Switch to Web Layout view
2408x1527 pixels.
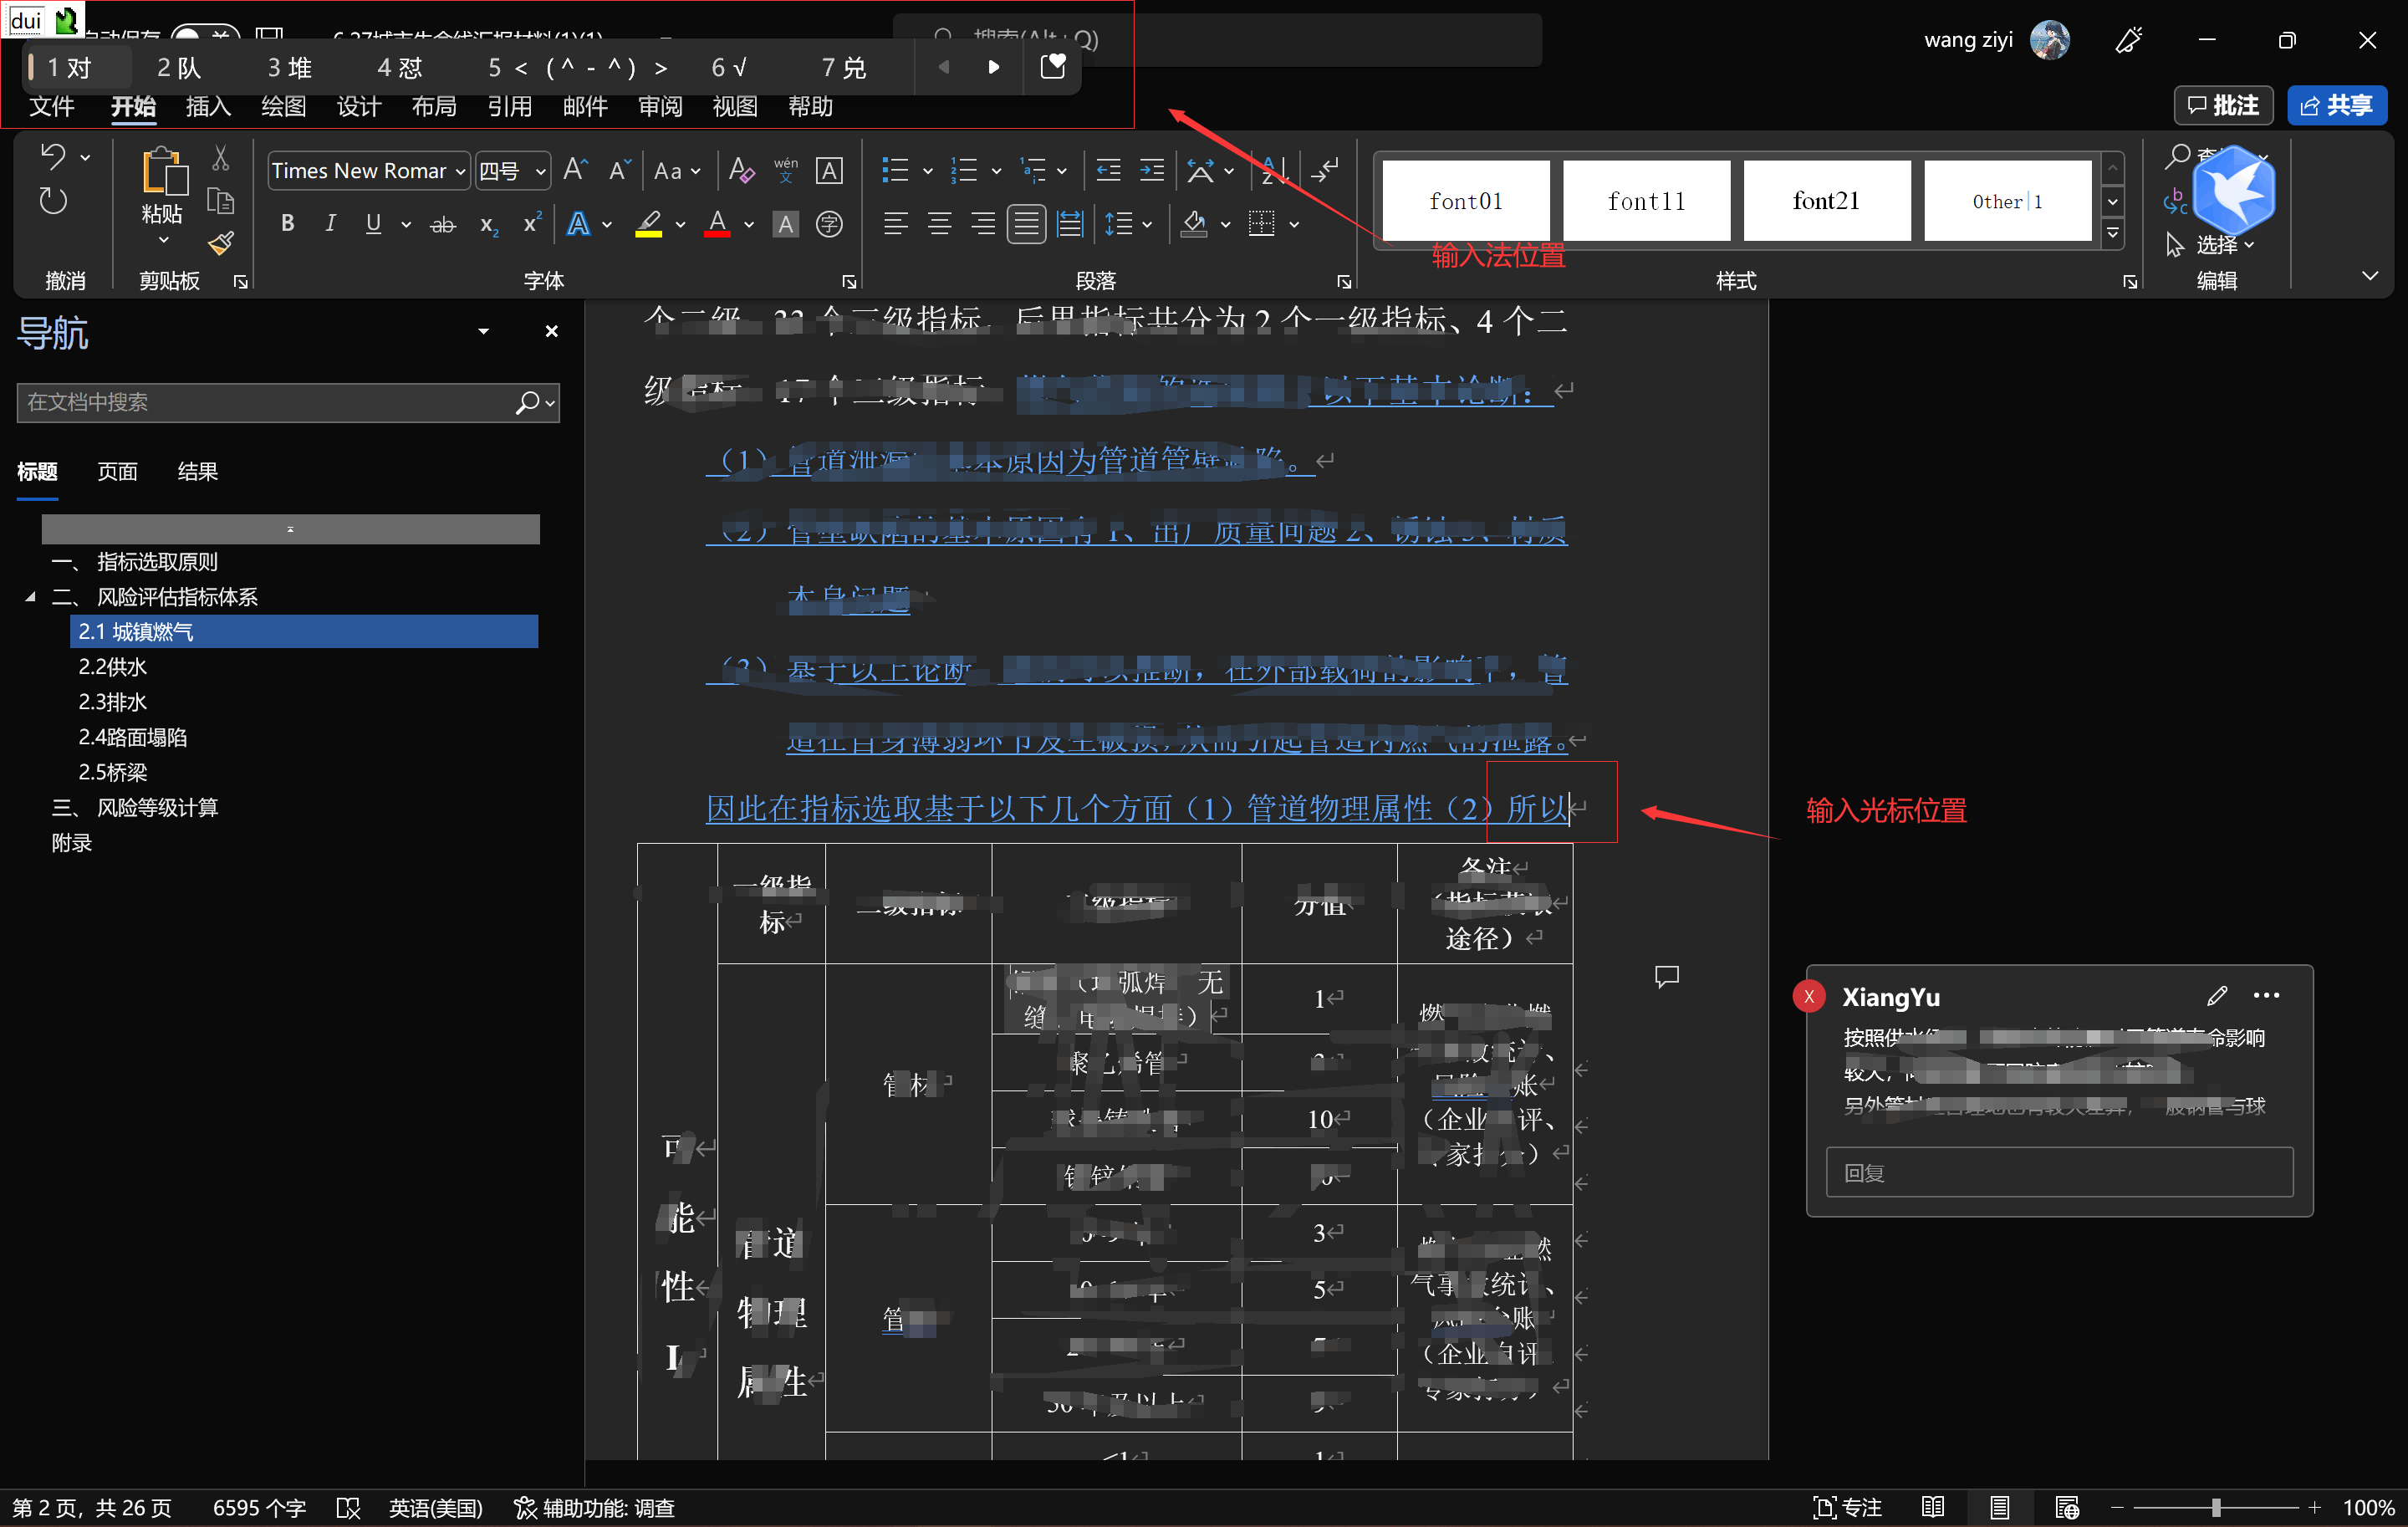pyautogui.click(x=2067, y=1507)
